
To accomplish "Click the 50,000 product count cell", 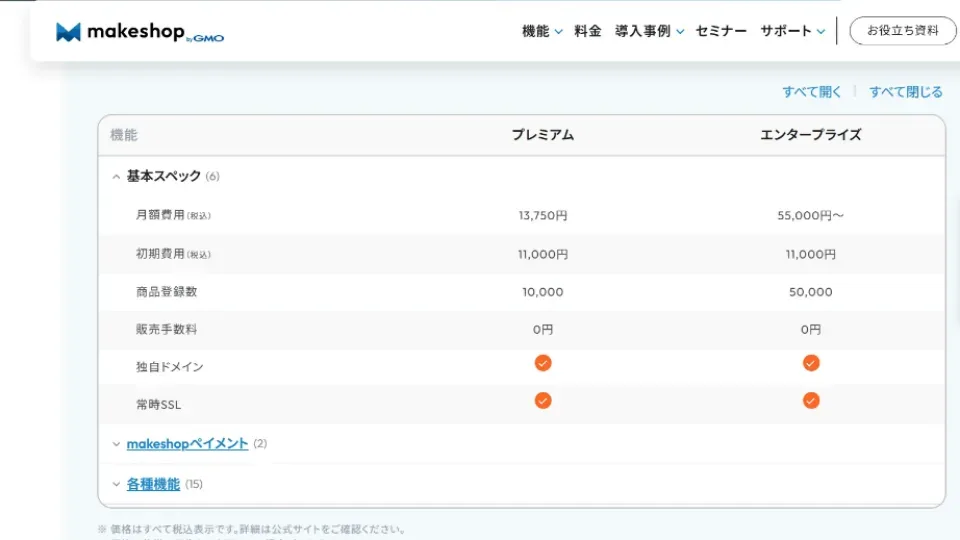I will pyautogui.click(x=811, y=292).
